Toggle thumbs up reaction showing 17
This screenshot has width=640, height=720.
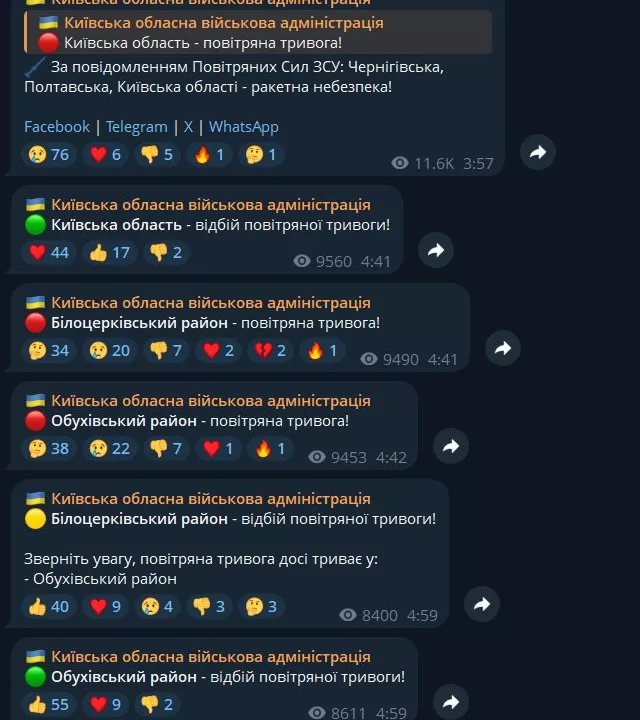(x=110, y=253)
